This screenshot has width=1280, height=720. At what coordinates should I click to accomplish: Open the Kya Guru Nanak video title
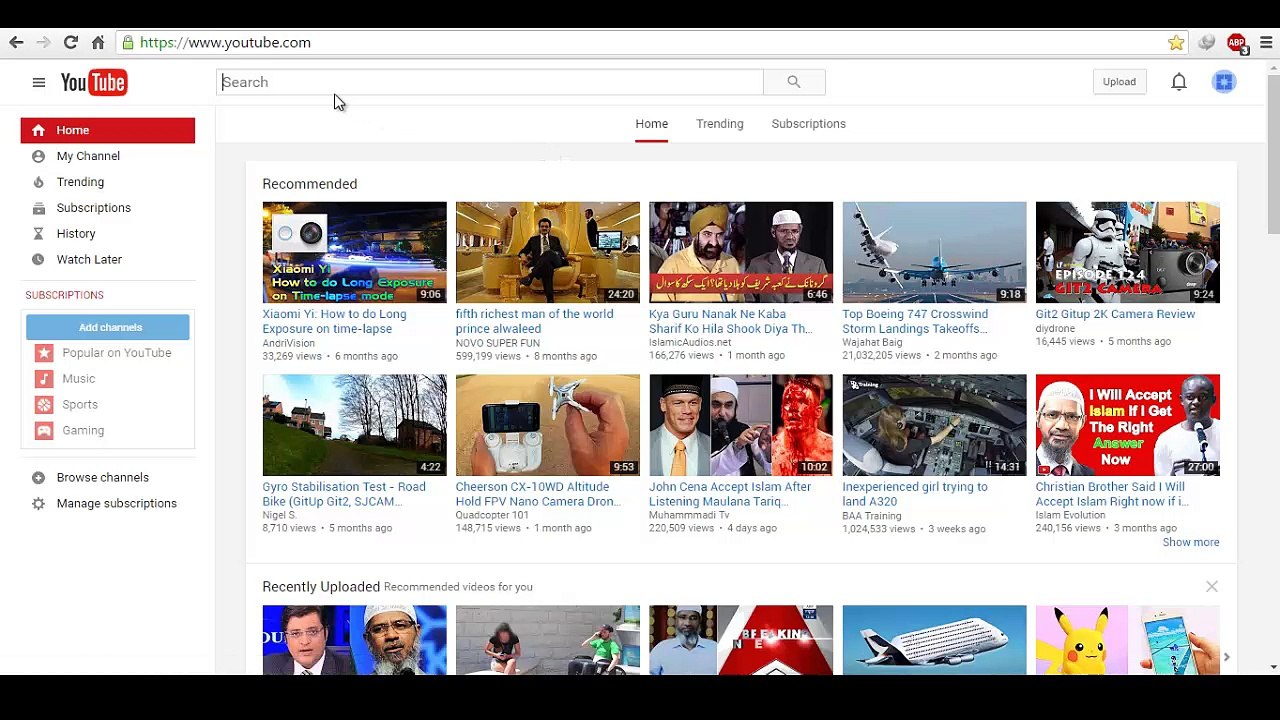click(730, 321)
